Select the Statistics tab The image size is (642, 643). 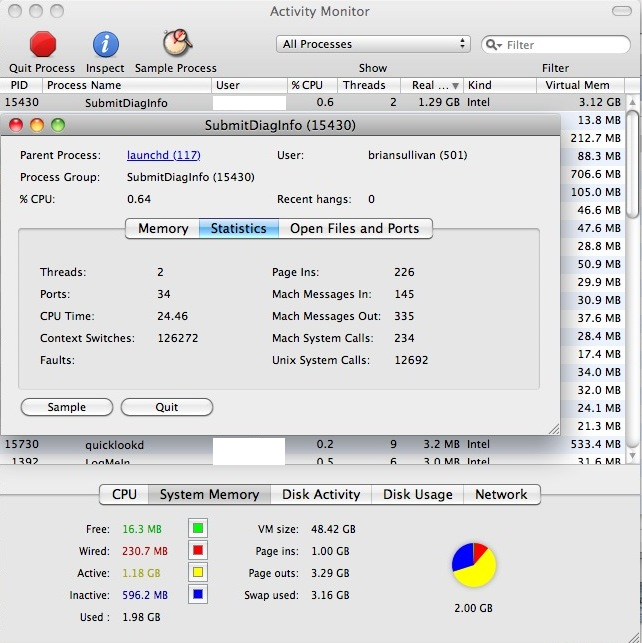(239, 228)
